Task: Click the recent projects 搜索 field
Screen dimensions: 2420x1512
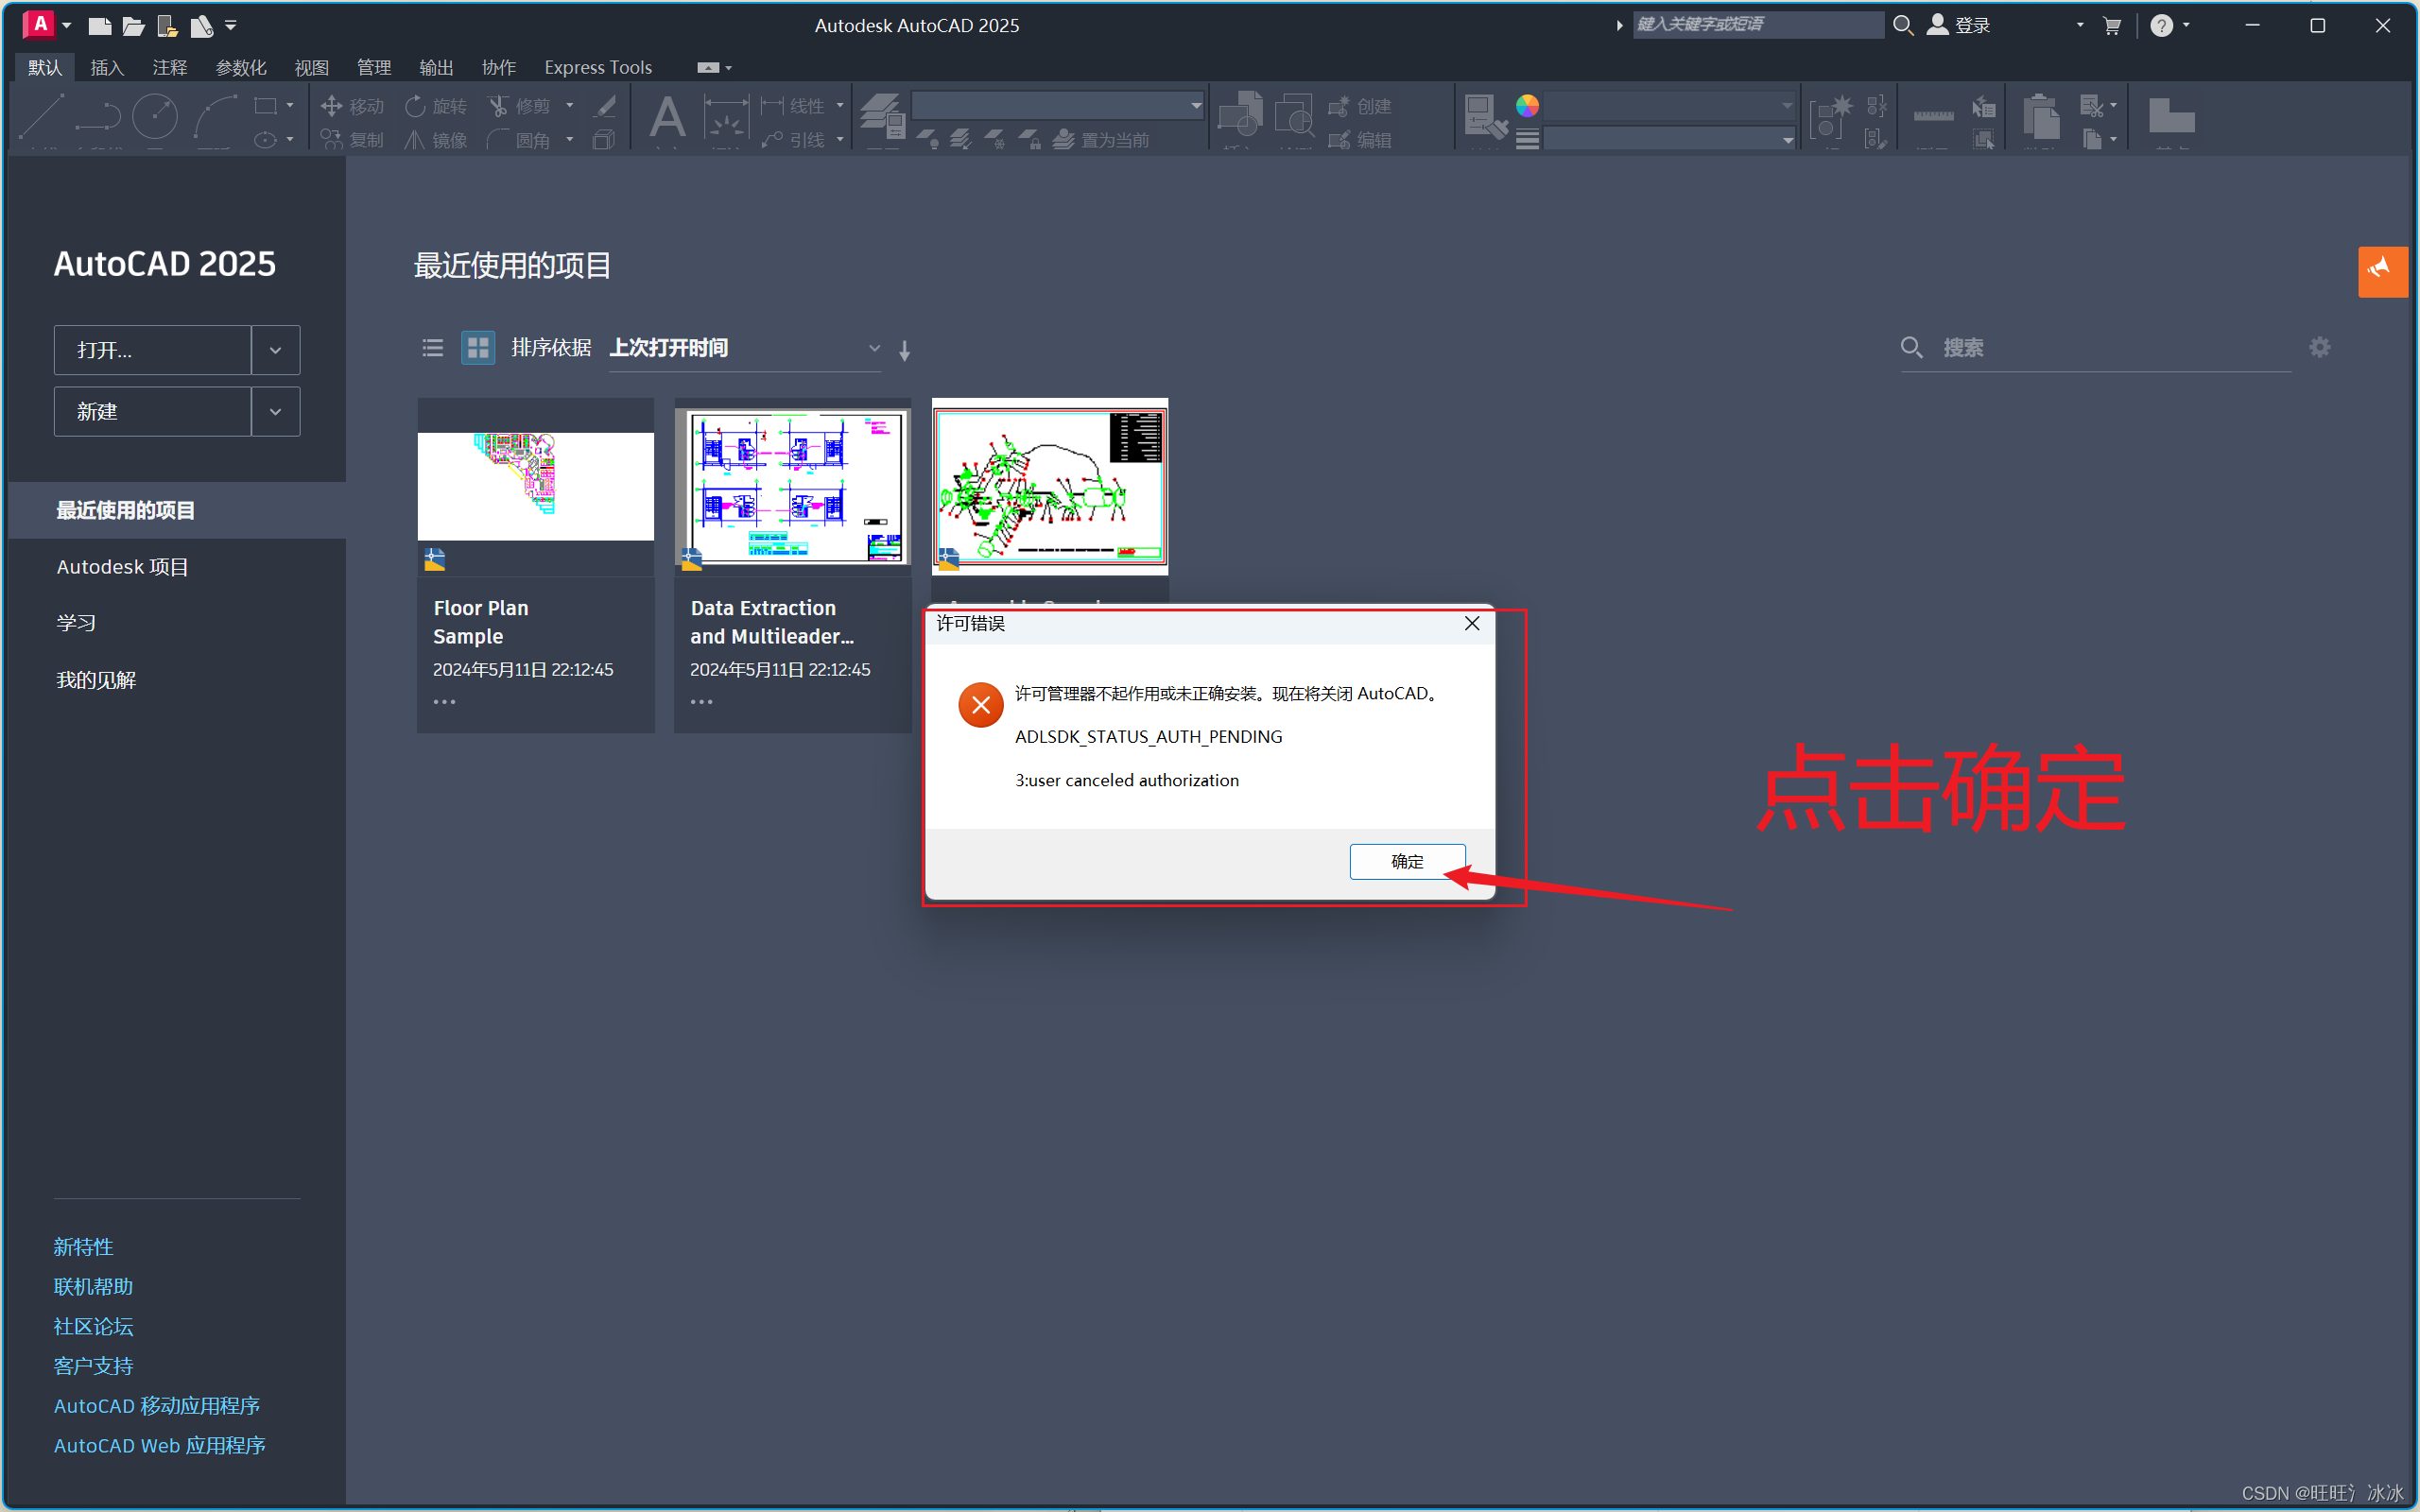Action: [2095, 348]
